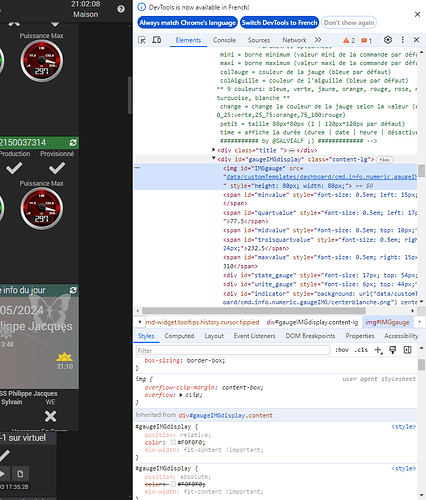This screenshot has width=426, height=500.
Task: Select the span id maxvalue line
Action: point(320,258)
